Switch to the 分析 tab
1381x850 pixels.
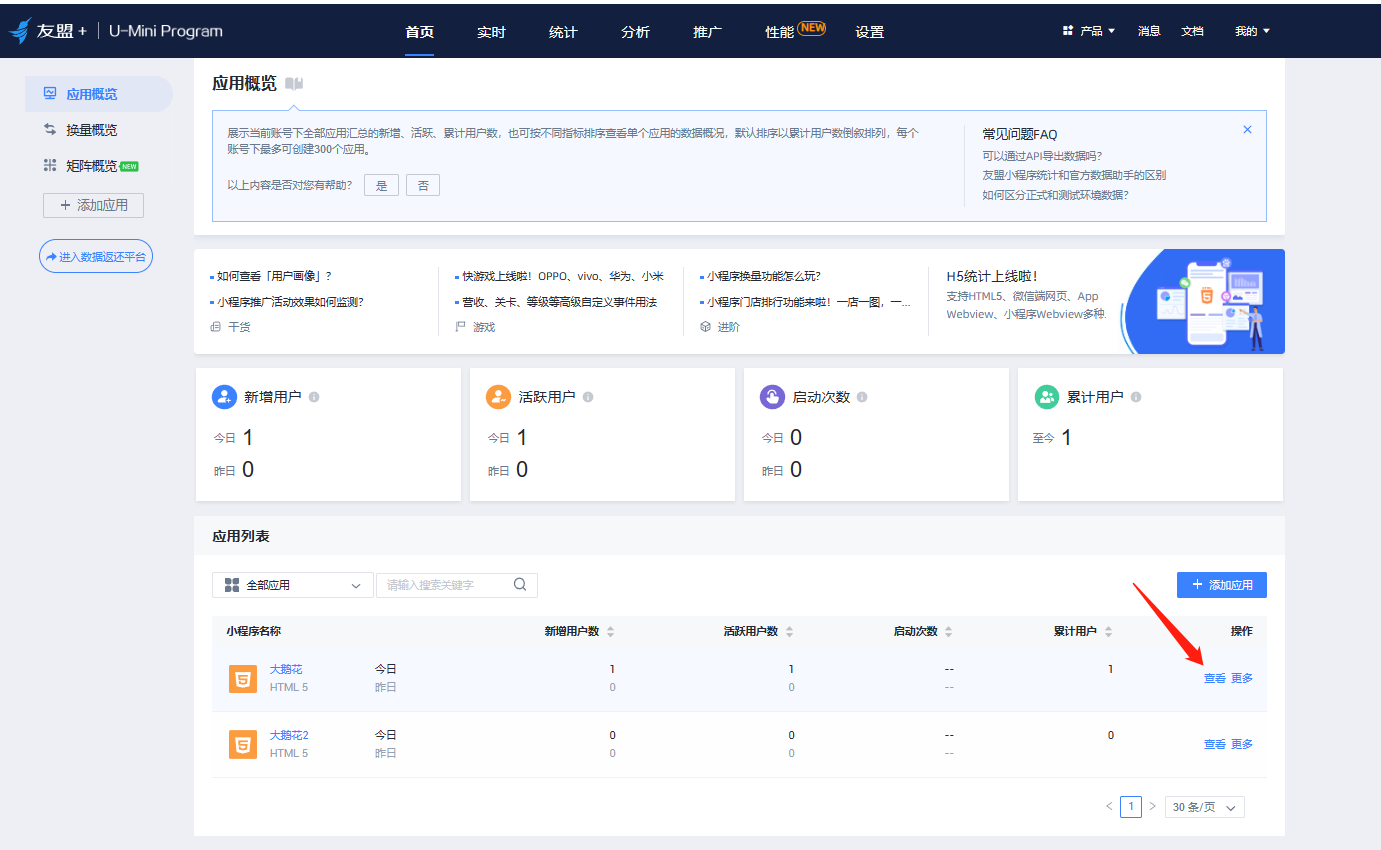click(x=635, y=32)
